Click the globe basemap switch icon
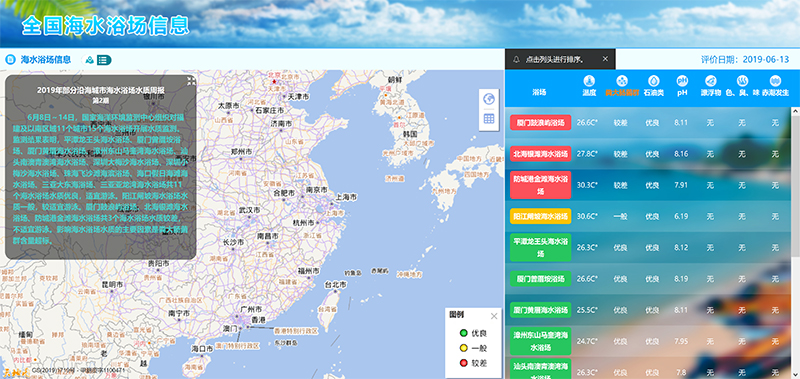The image size is (800, 379). [x=489, y=98]
